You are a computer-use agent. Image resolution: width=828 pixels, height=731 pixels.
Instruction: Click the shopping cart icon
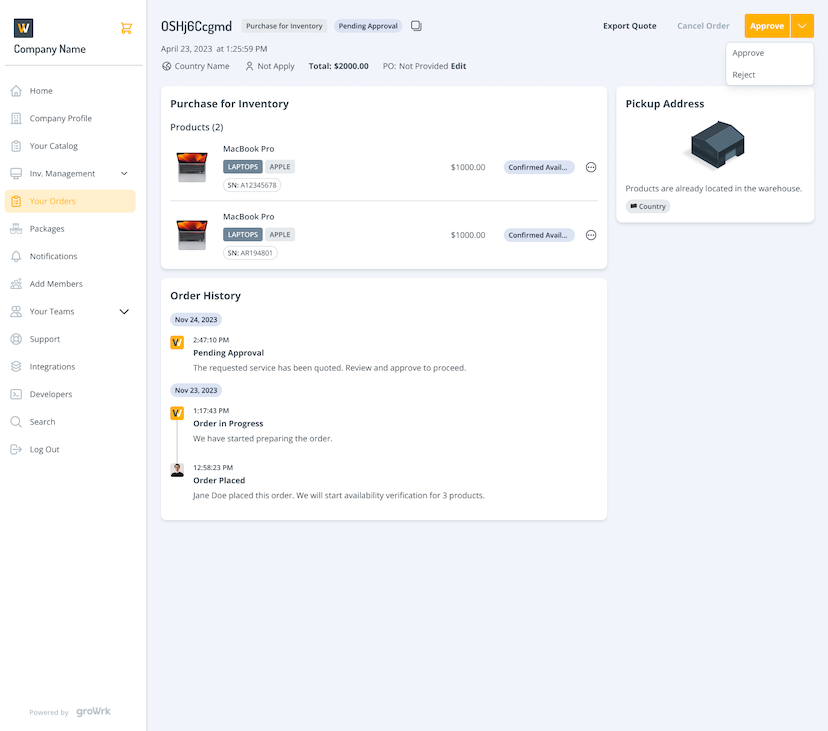click(x=126, y=28)
